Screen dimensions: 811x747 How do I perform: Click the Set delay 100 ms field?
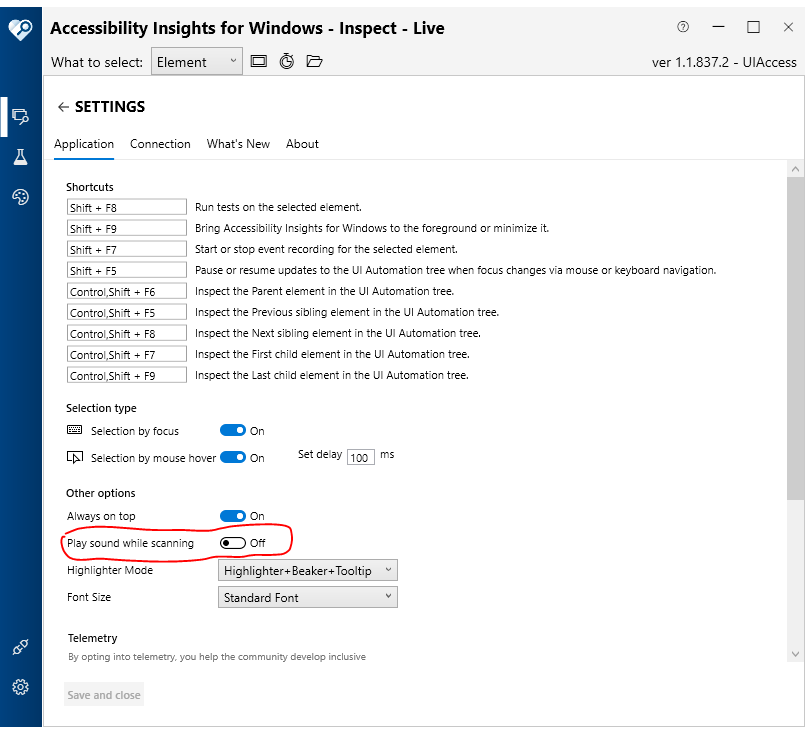(361, 457)
